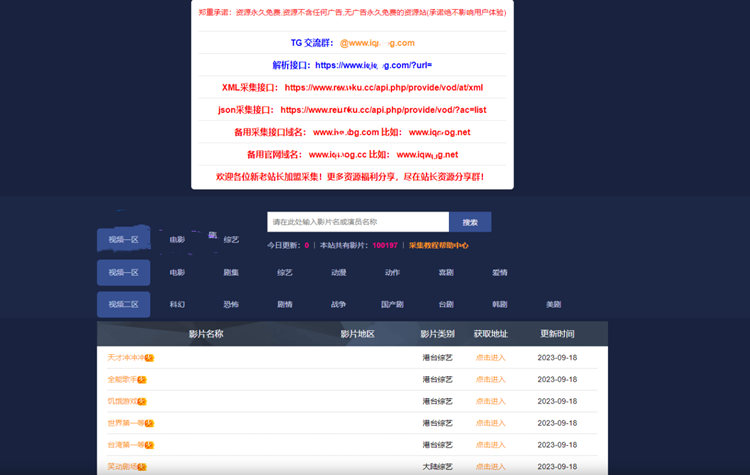750x475 pixels.
Task: Click 点击进入 for 天才冲冲冲 row
Action: pyautogui.click(x=490, y=357)
